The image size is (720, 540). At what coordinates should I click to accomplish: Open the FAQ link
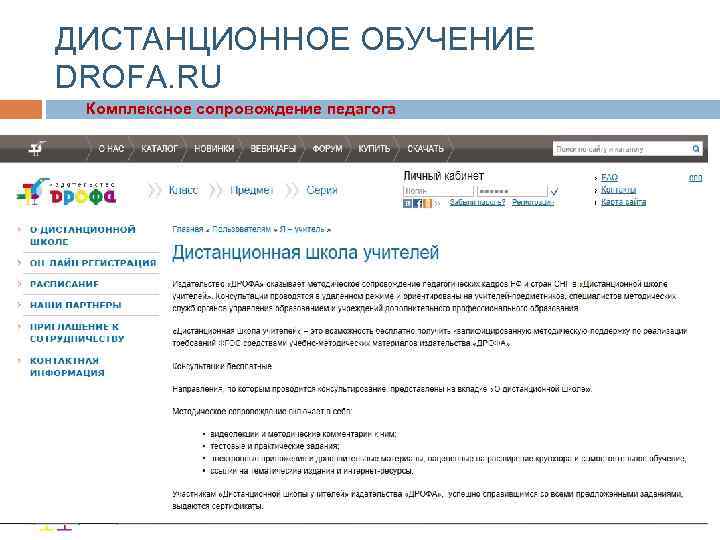click(x=609, y=178)
